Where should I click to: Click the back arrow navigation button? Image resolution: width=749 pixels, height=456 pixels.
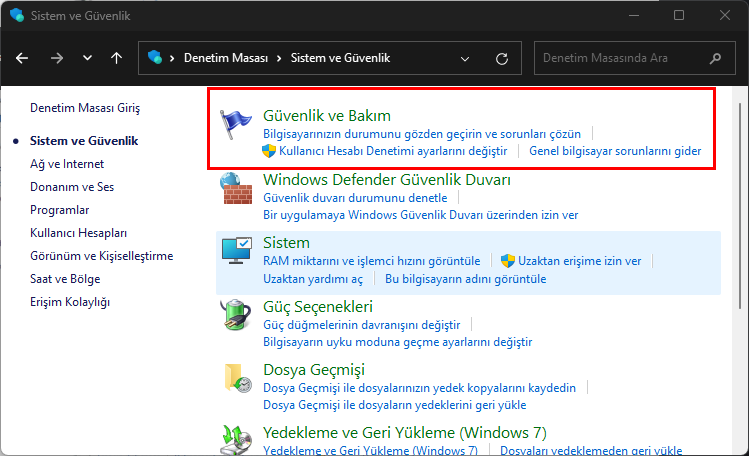(22, 59)
